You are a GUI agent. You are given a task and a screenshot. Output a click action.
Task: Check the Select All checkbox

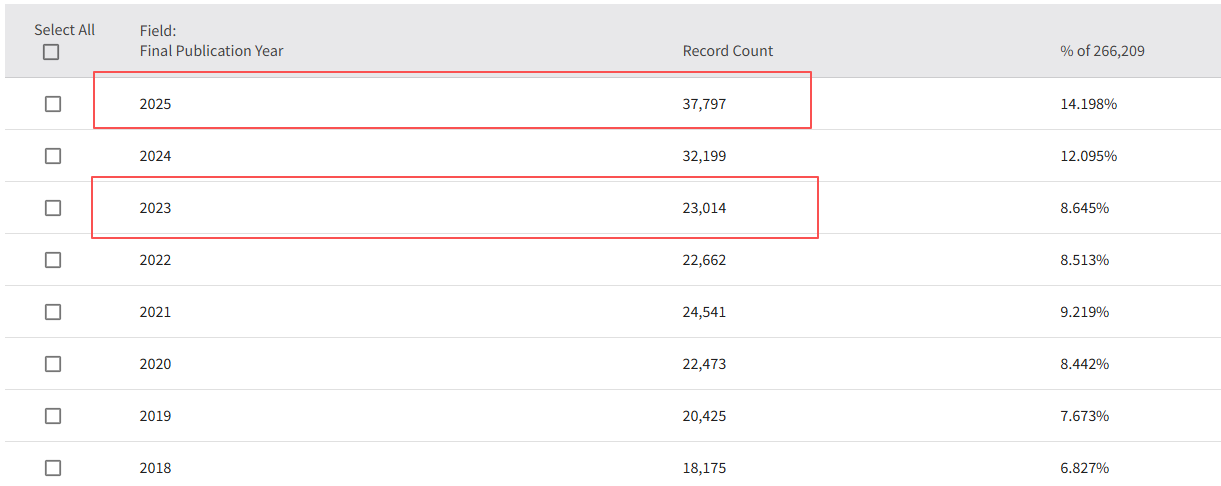coord(51,53)
